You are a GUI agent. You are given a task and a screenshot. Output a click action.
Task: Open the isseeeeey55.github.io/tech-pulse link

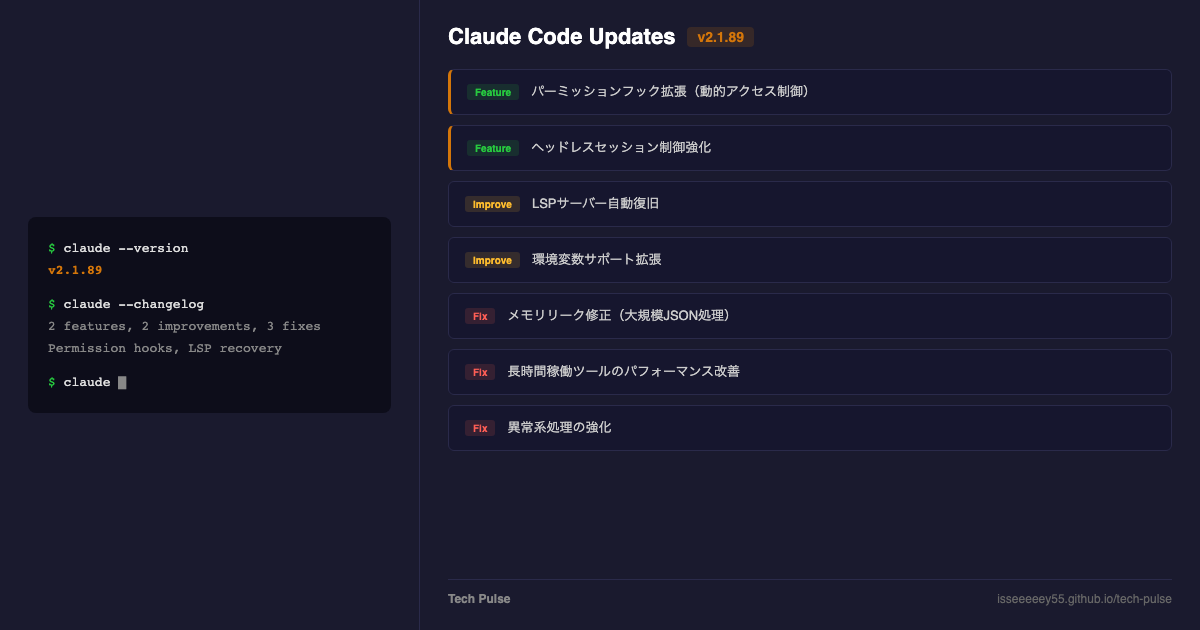(1084, 599)
